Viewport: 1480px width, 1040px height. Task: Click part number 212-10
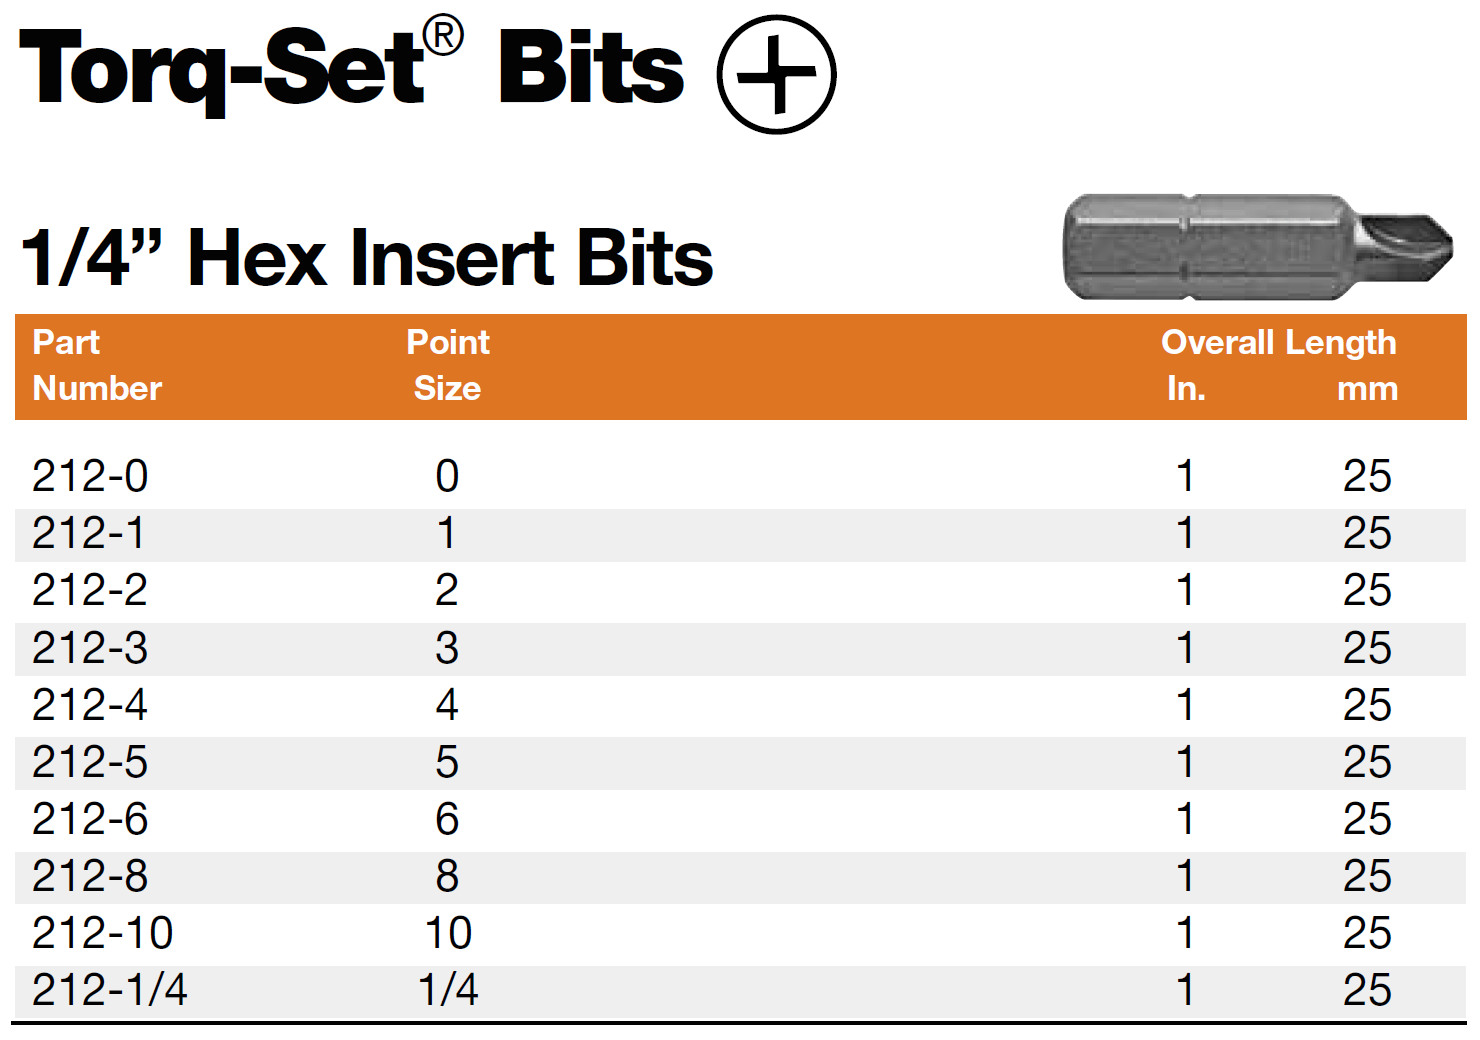click(102, 933)
